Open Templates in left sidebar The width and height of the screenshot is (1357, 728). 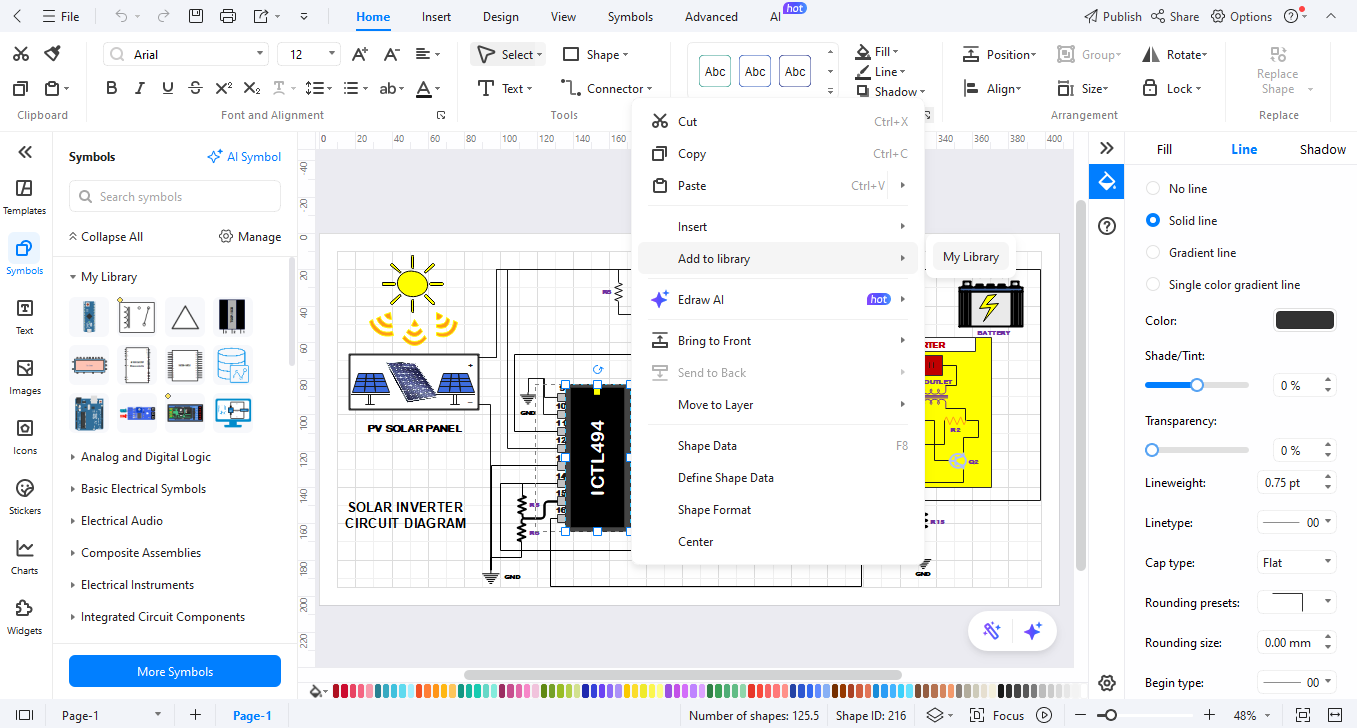coord(25,197)
